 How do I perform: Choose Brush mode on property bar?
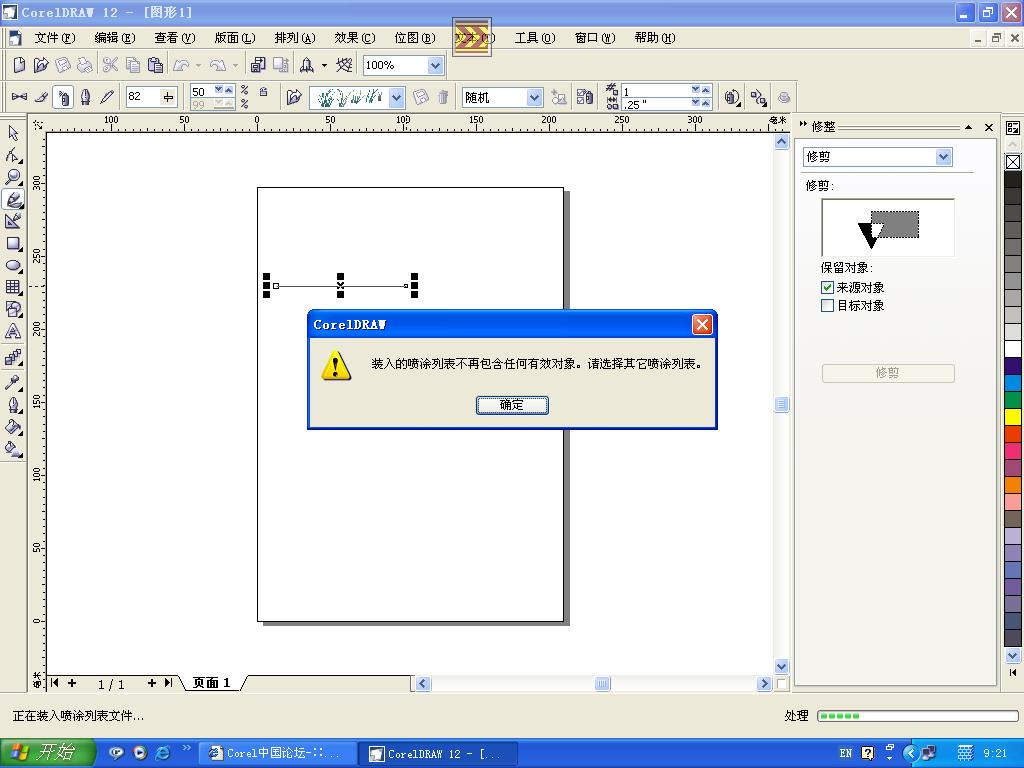tap(41, 97)
